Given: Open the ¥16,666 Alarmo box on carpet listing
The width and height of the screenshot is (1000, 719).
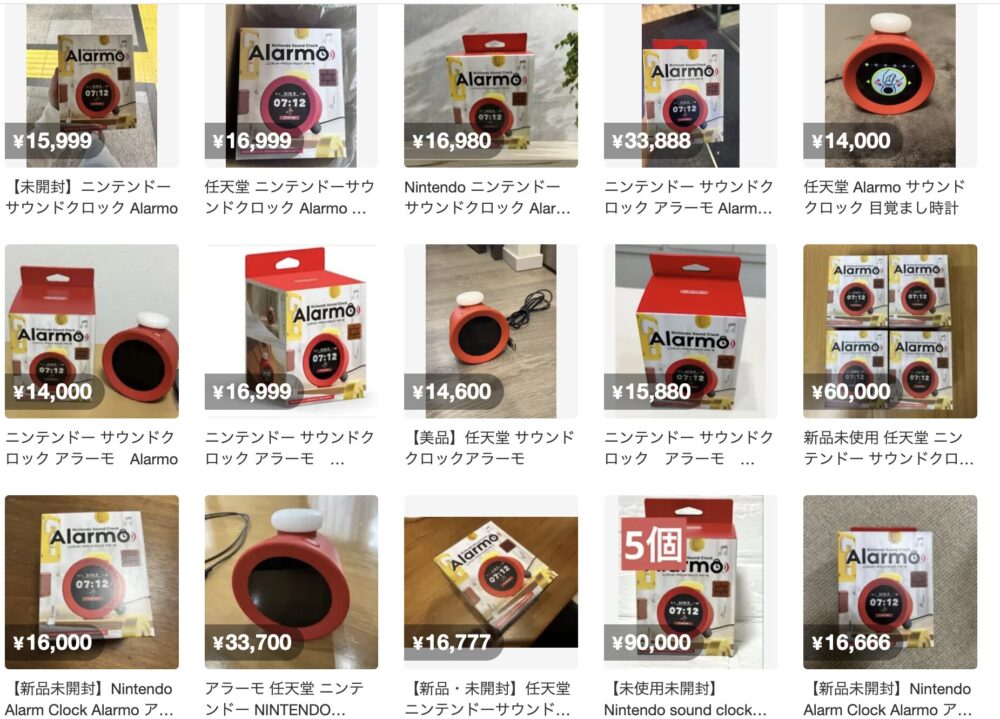Looking at the screenshot, I should pos(890,582).
